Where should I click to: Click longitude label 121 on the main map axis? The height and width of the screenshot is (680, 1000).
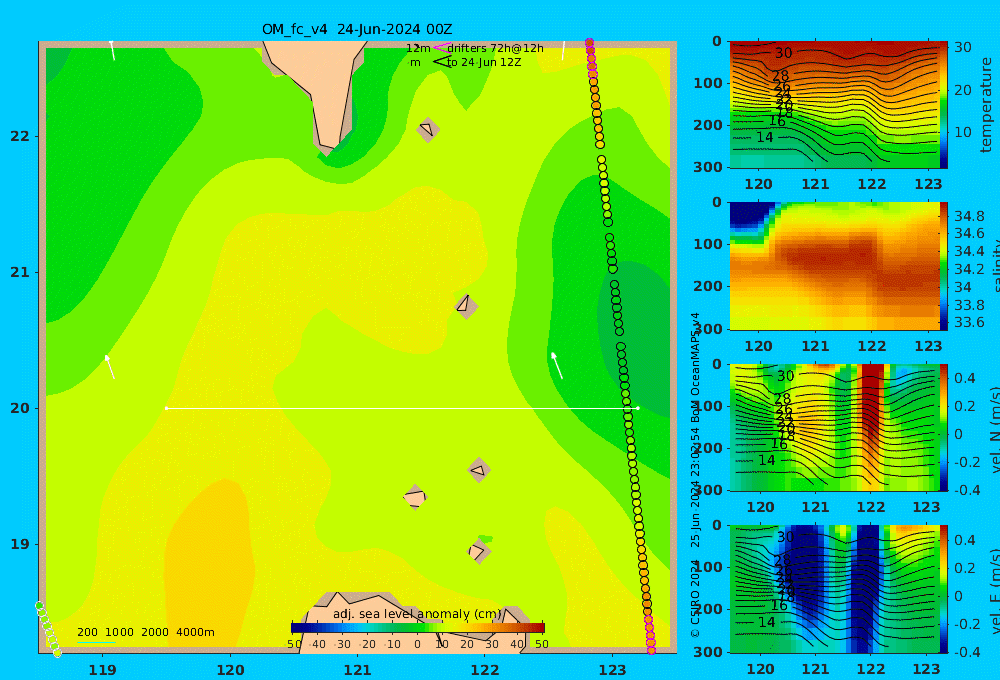tap(358, 670)
